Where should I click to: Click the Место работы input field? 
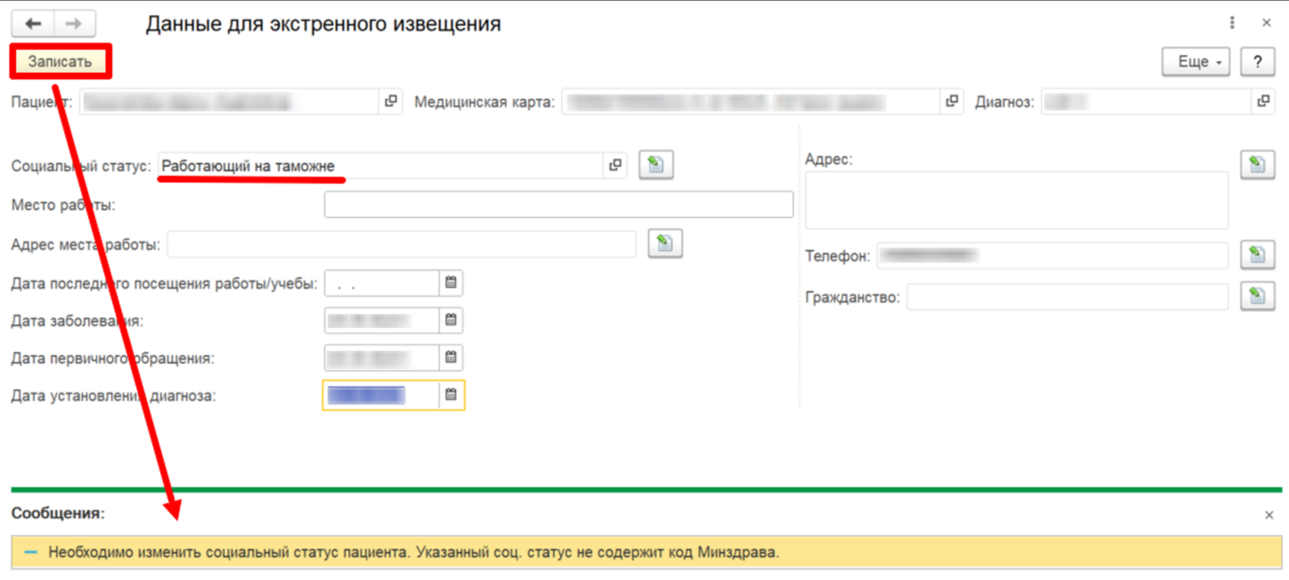point(558,205)
